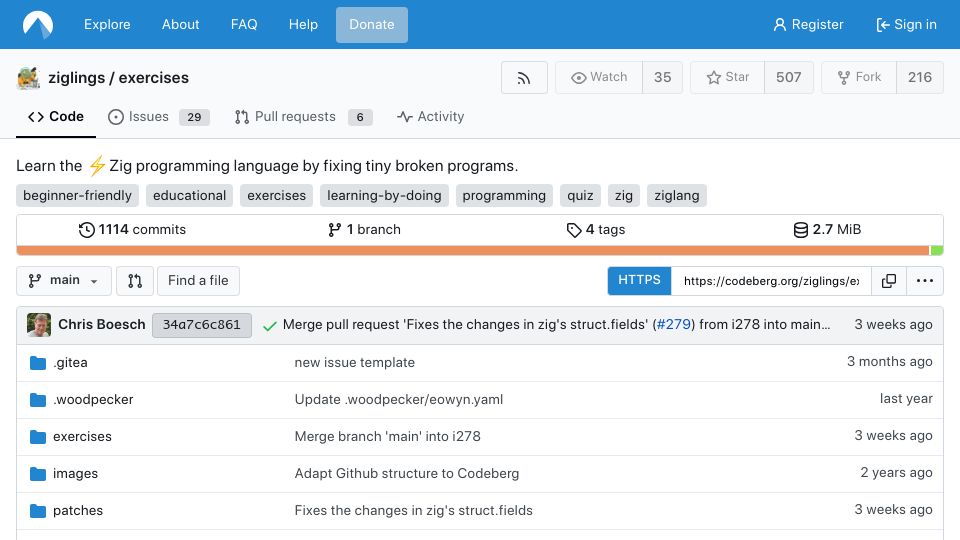Click the images folder icon
The image size is (960, 540).
pyautogui.click(x=38, y=474)
